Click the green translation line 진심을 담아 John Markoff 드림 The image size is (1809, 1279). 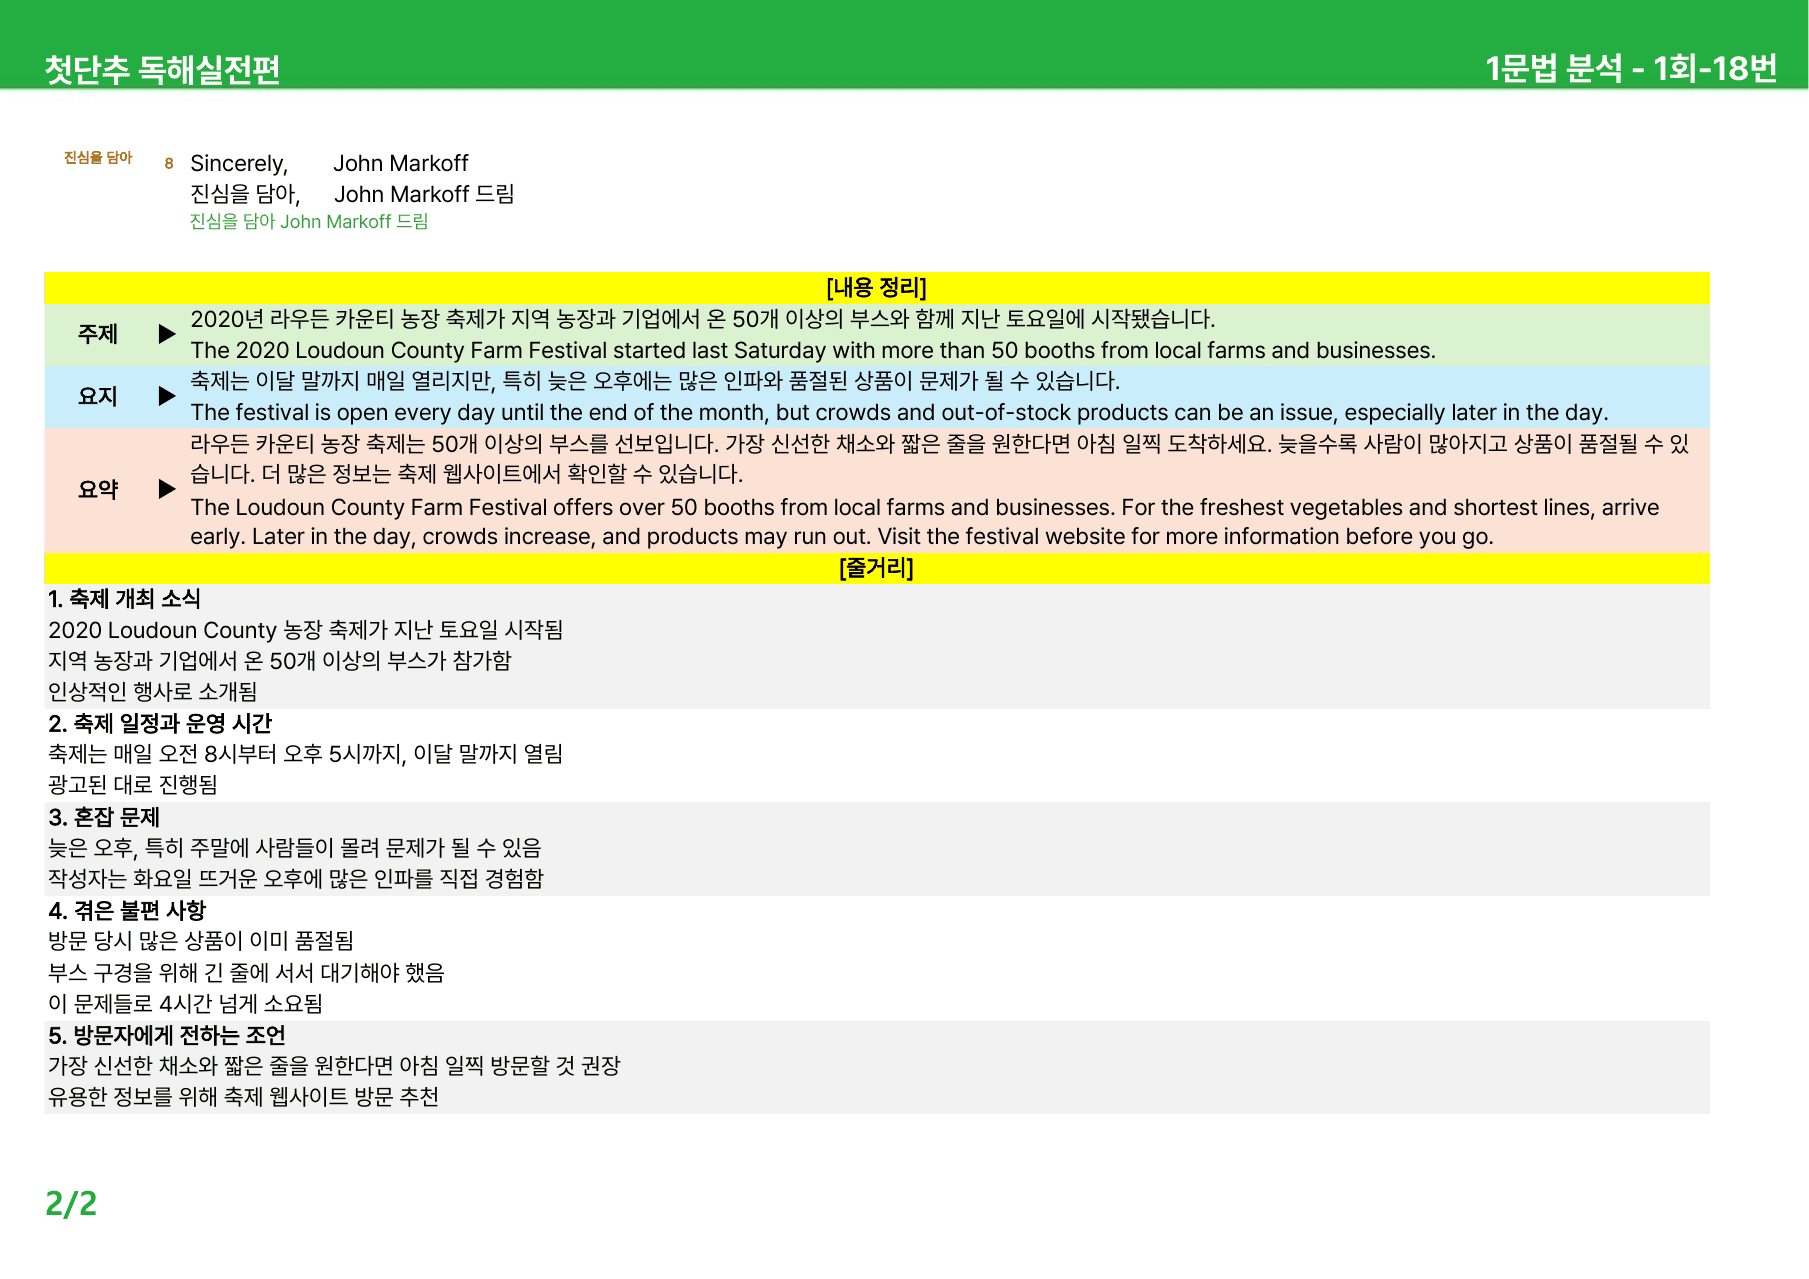309,222
